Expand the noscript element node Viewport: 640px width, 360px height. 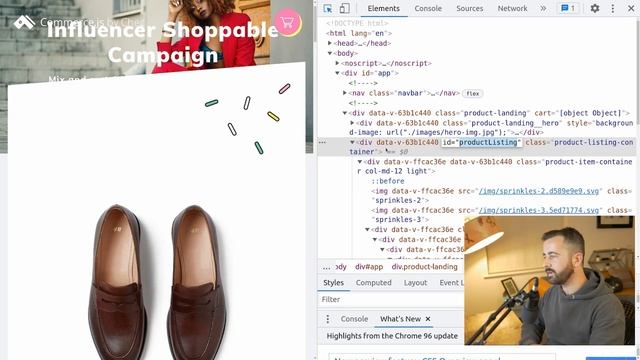pos(338,63)
